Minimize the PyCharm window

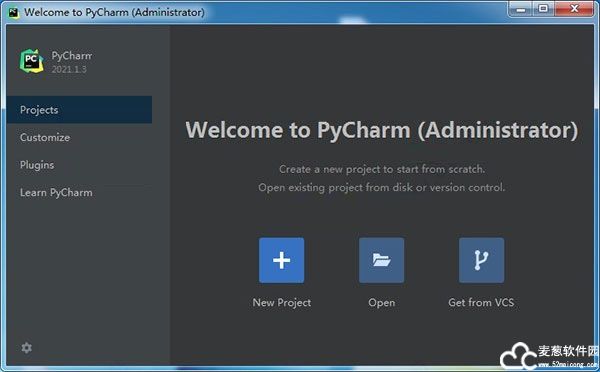[x=521, y=9]
